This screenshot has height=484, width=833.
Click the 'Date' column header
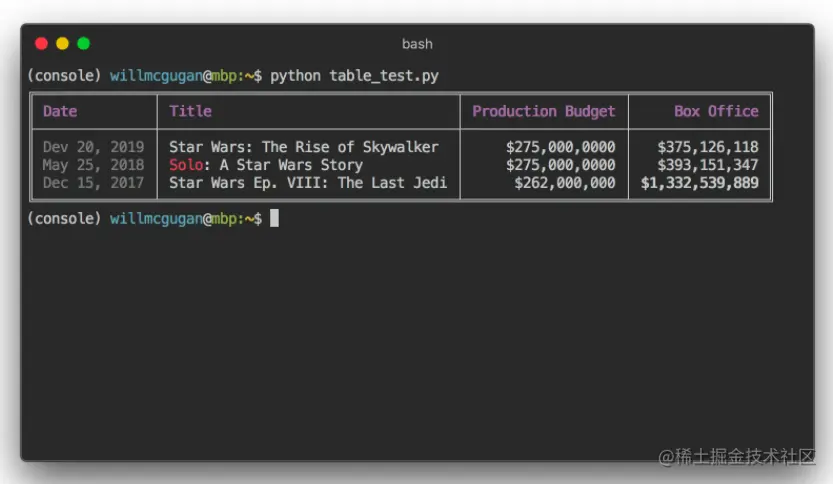tap(60, 111)
